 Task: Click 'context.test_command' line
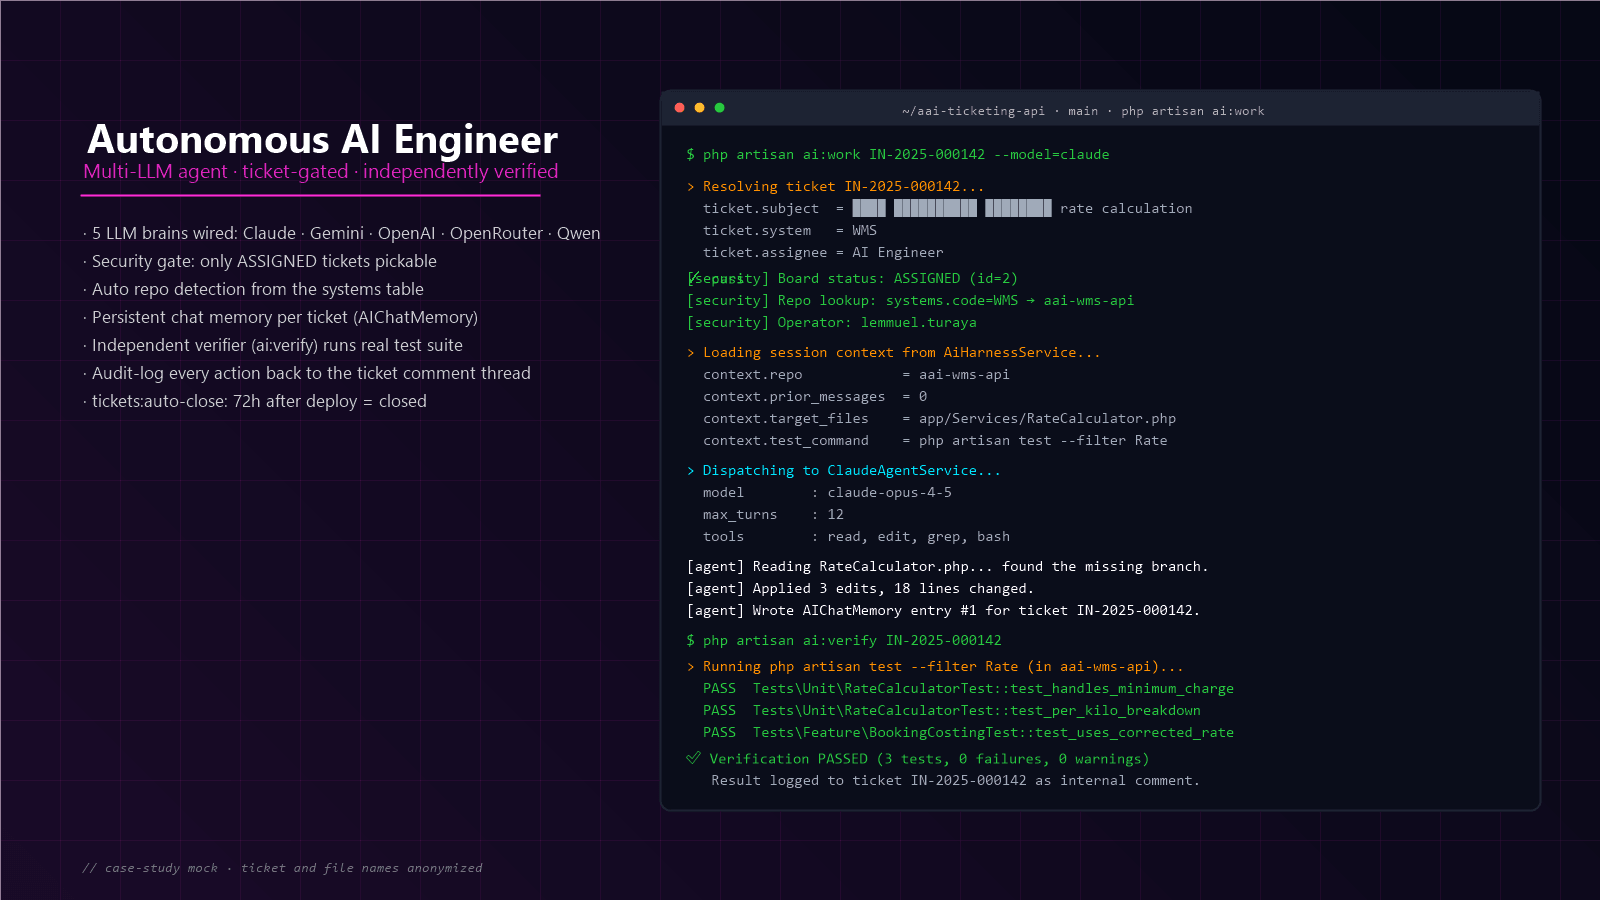click(935, 441)
